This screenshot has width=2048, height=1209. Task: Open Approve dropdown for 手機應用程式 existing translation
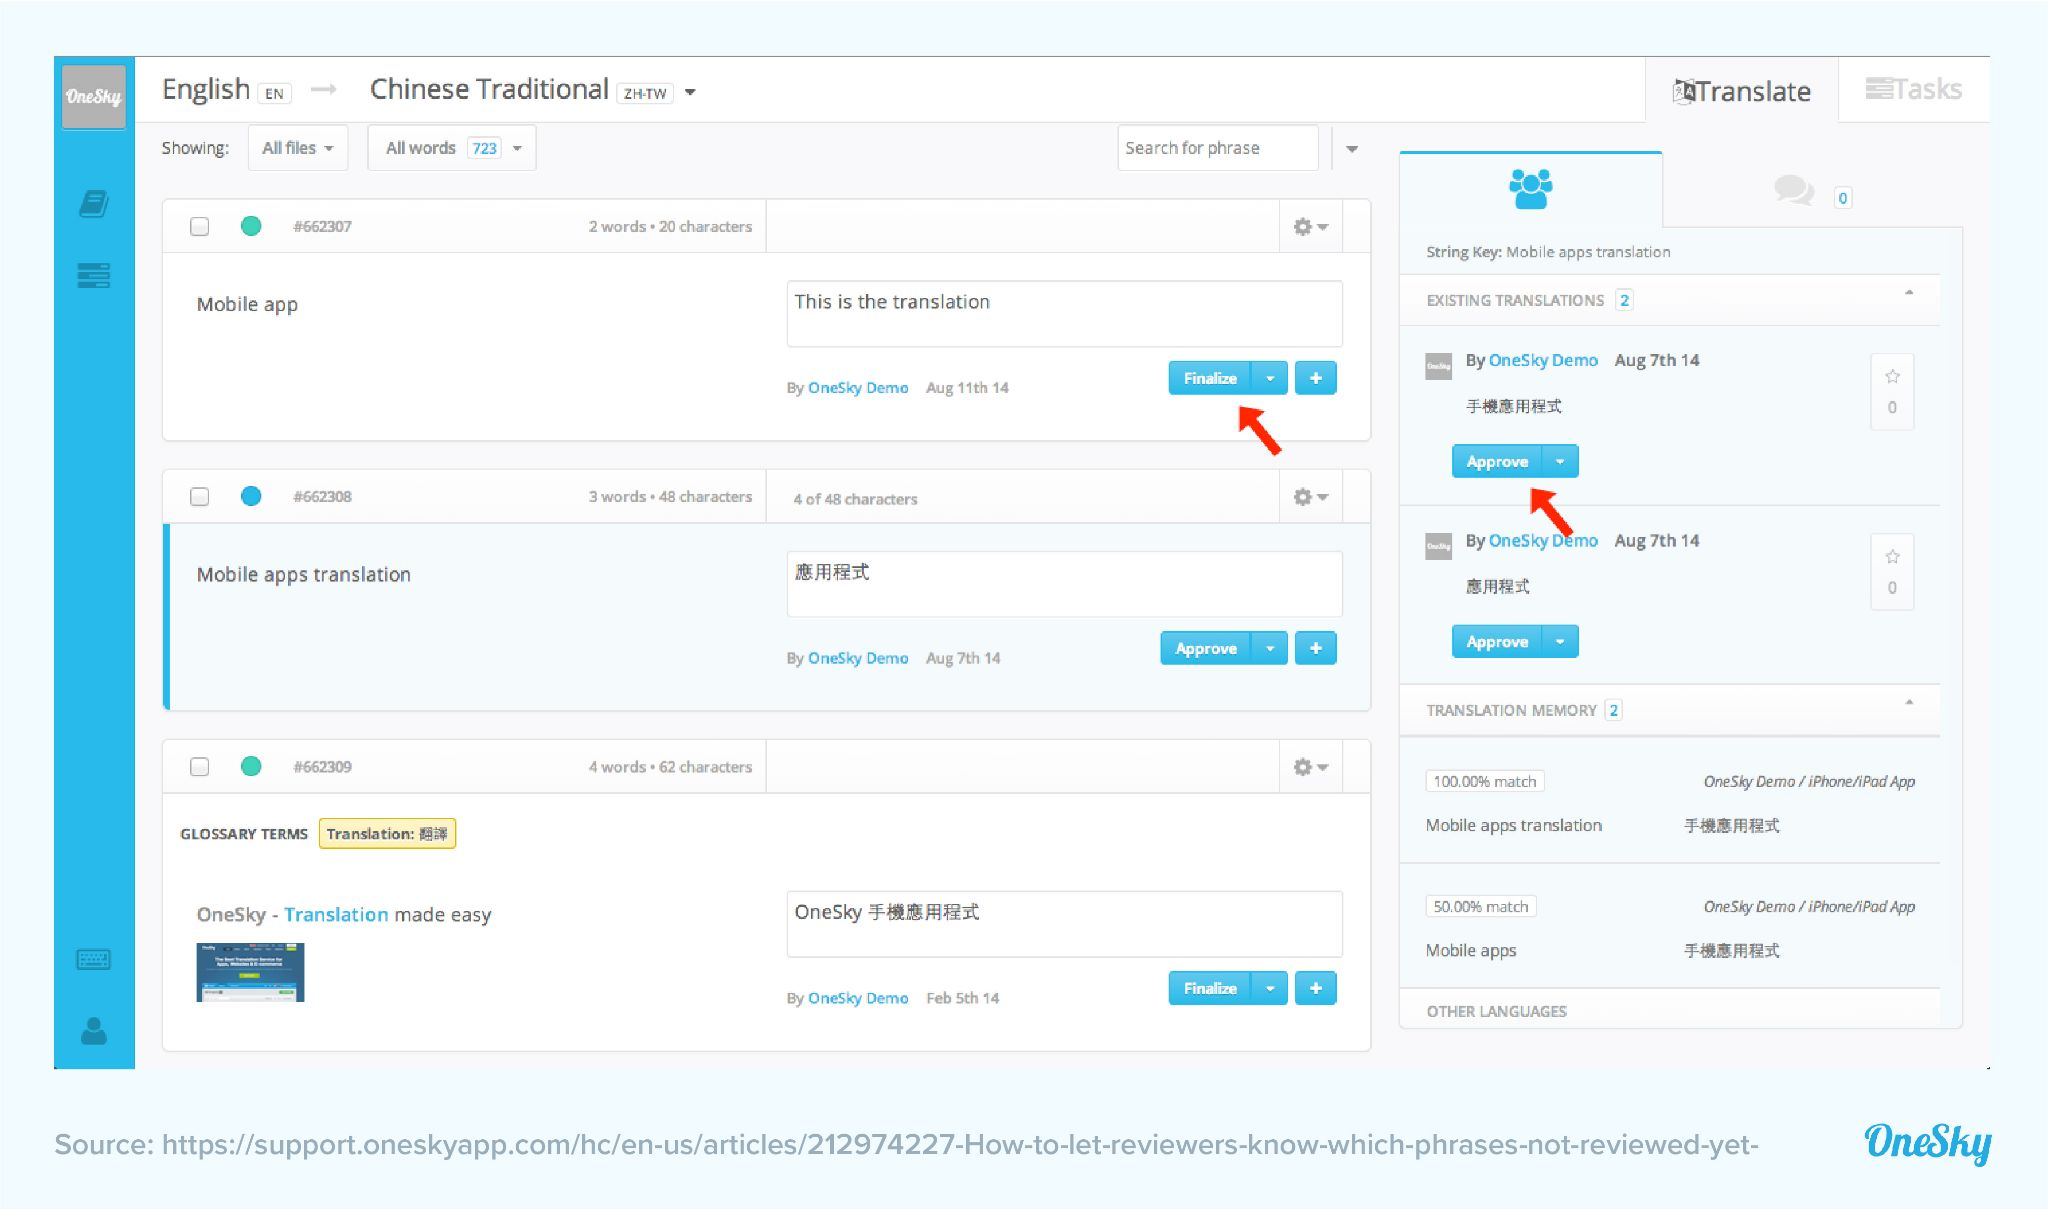tap(1560, 461)
